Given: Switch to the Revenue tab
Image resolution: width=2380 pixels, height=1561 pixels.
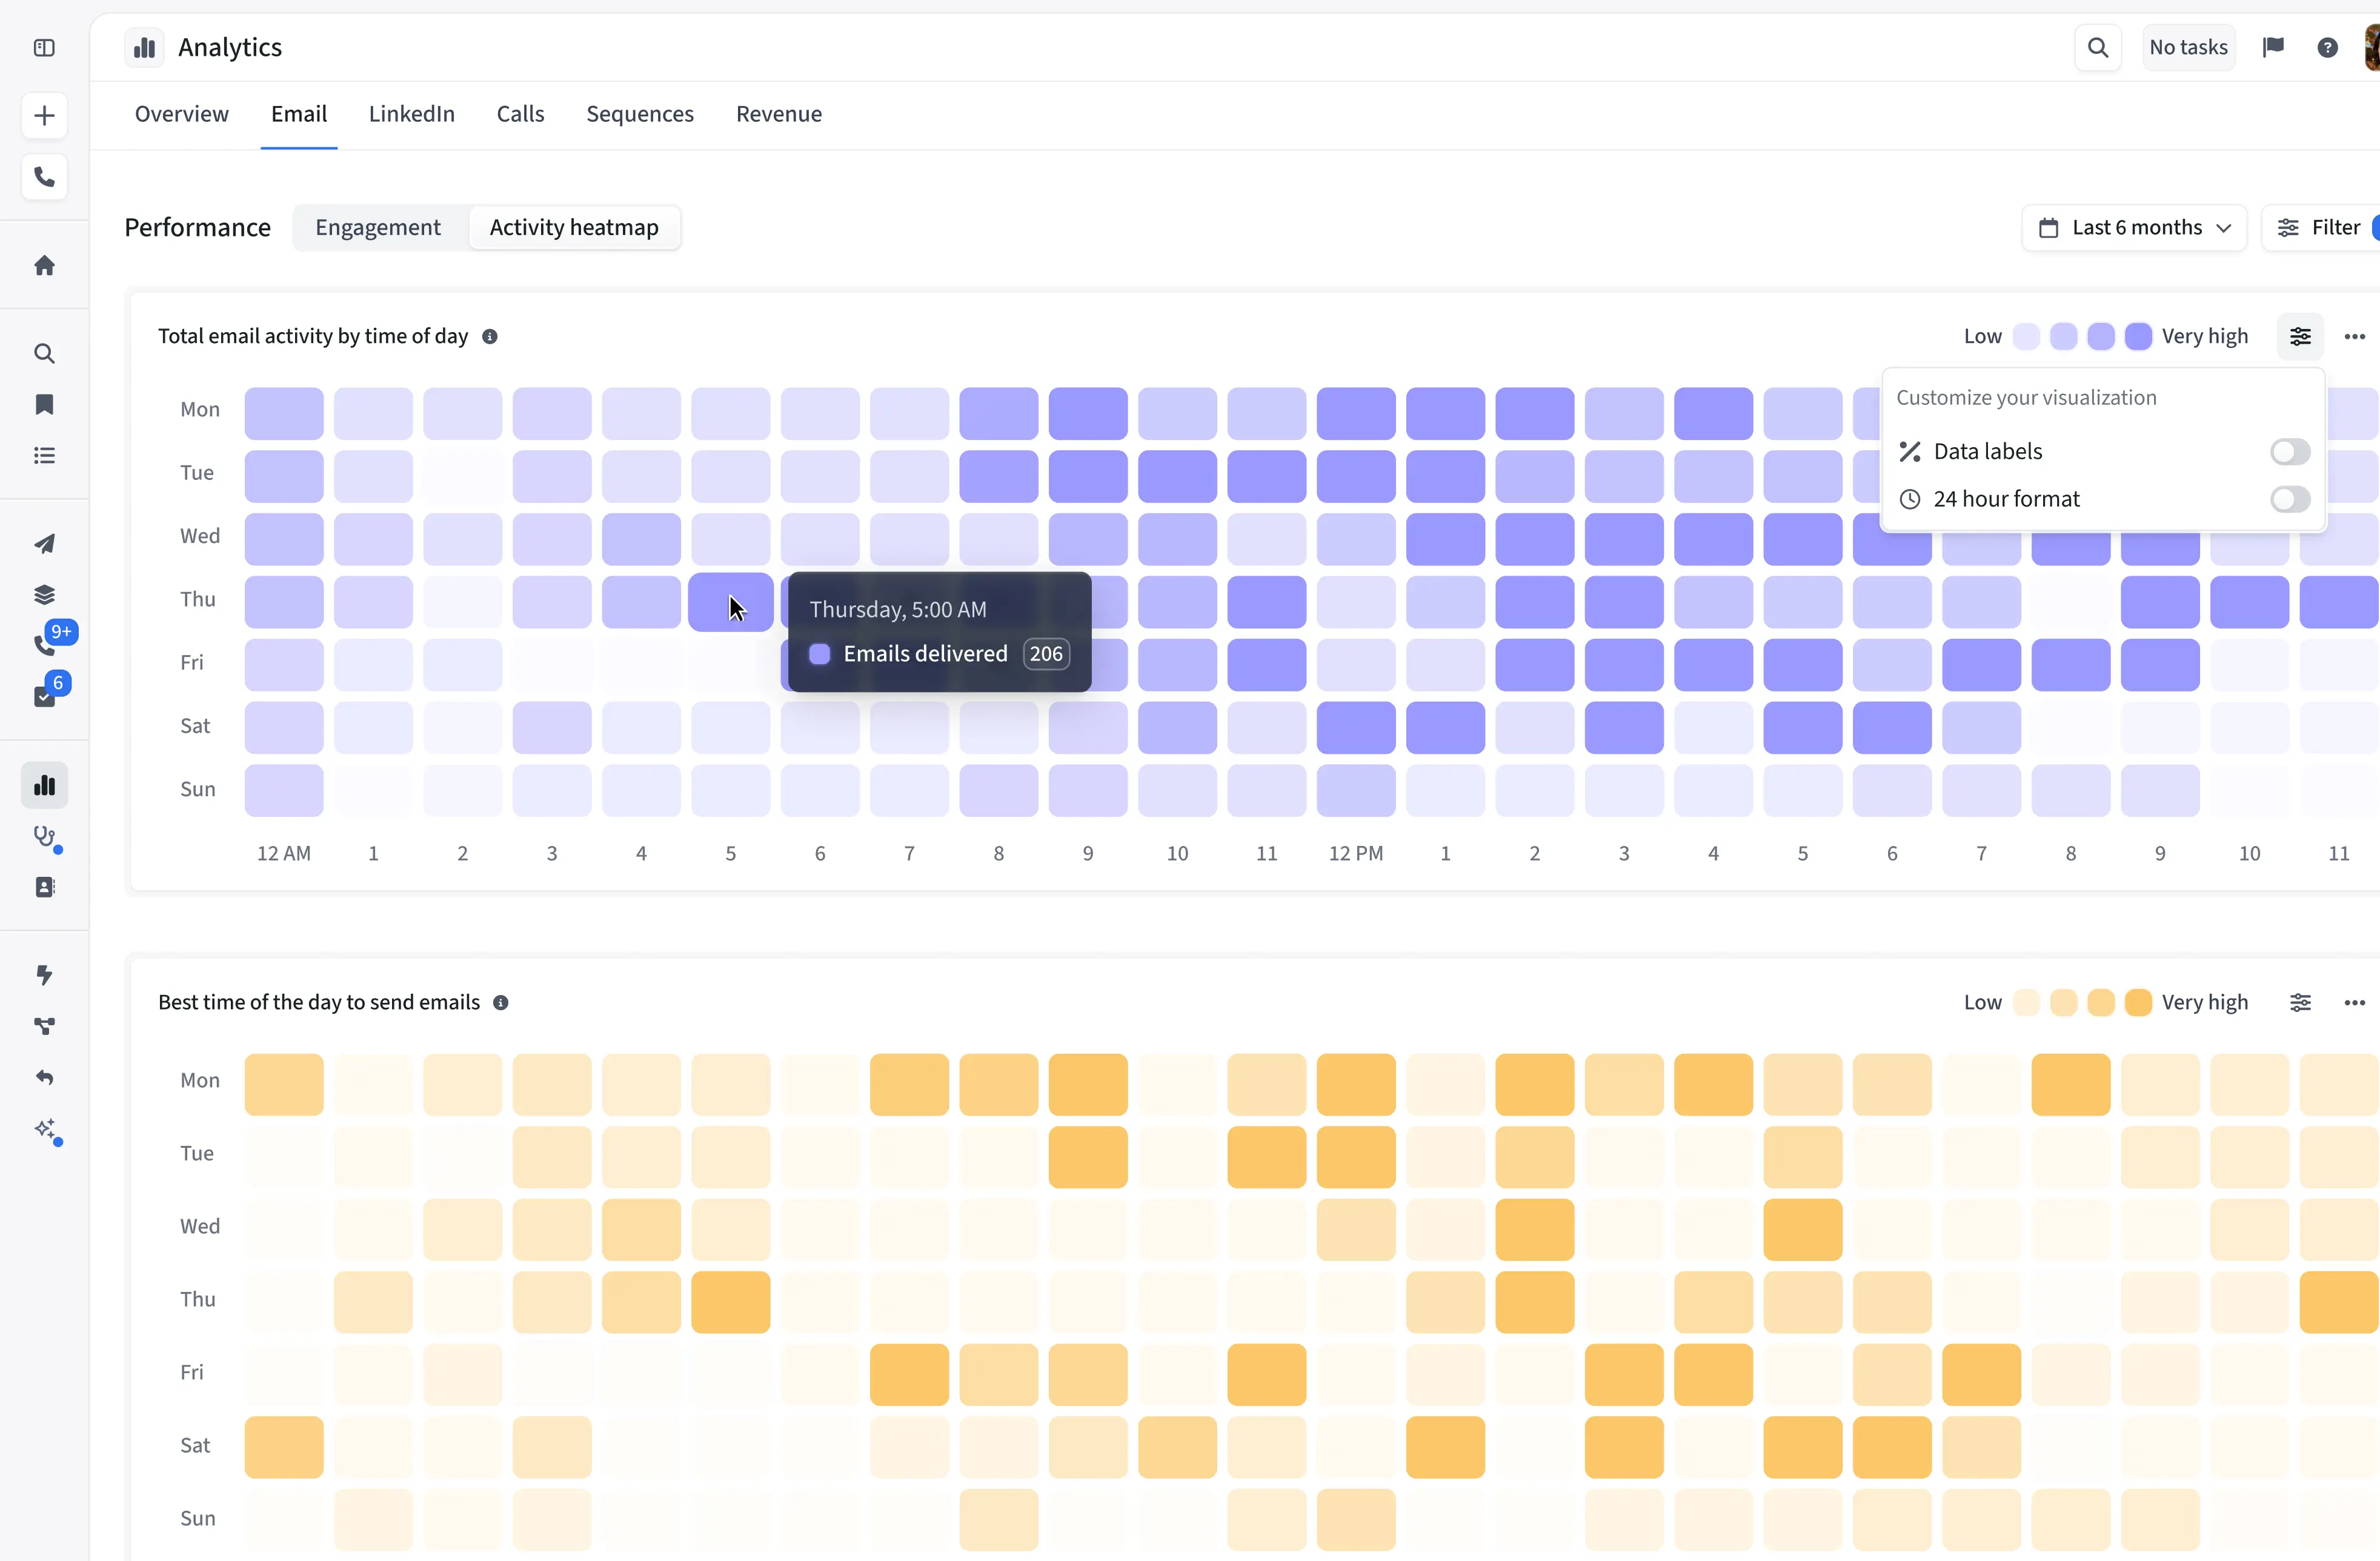Looking at the screenshot, I should tap(778, 114).
